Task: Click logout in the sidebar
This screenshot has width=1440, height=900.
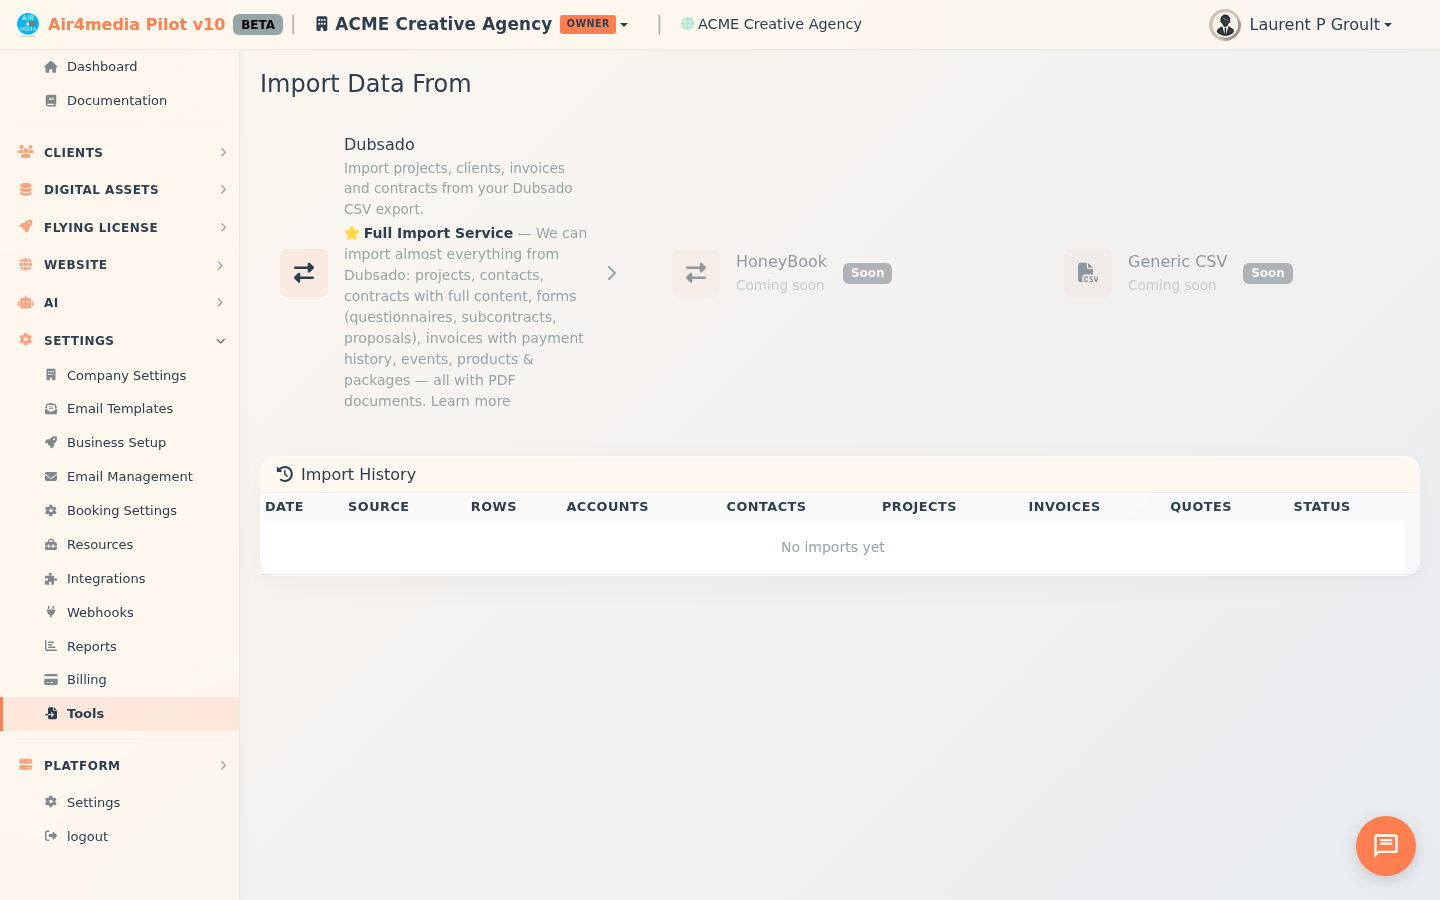Action: [87, 837]
